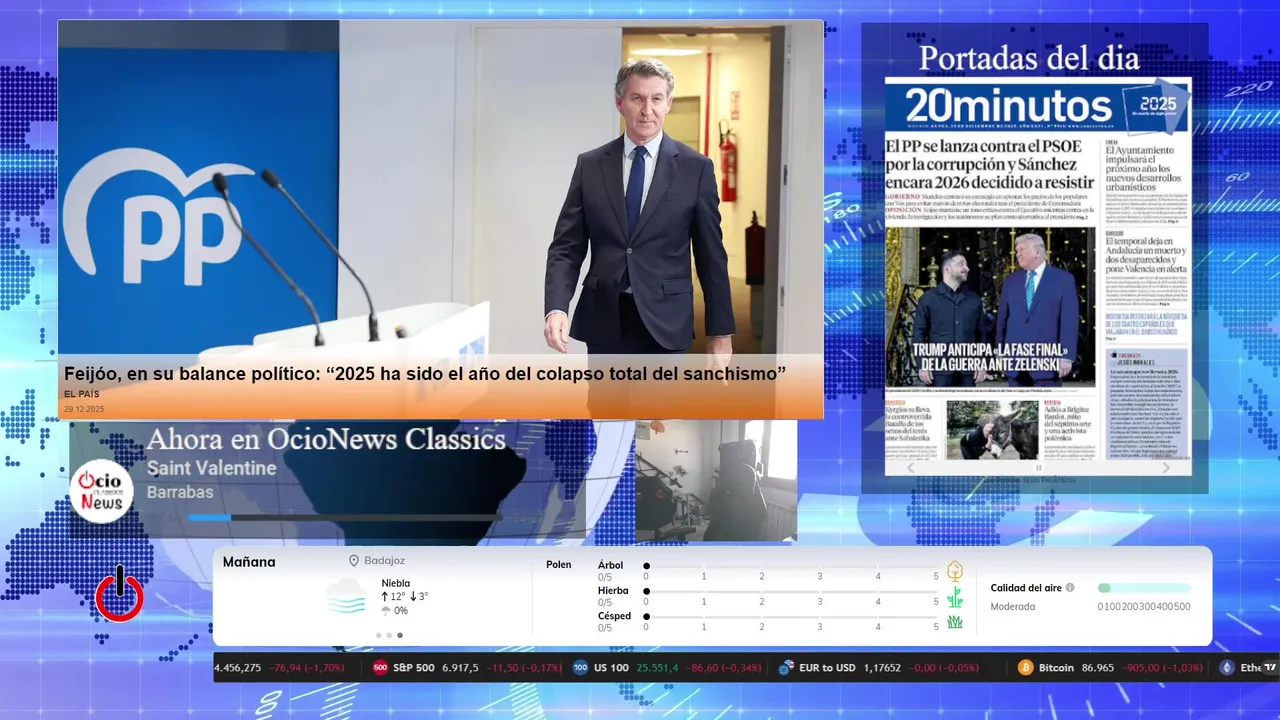The image size is (1280, 720).
Task: Click the 'Mañana' forecast label
Action: point(249,562)
